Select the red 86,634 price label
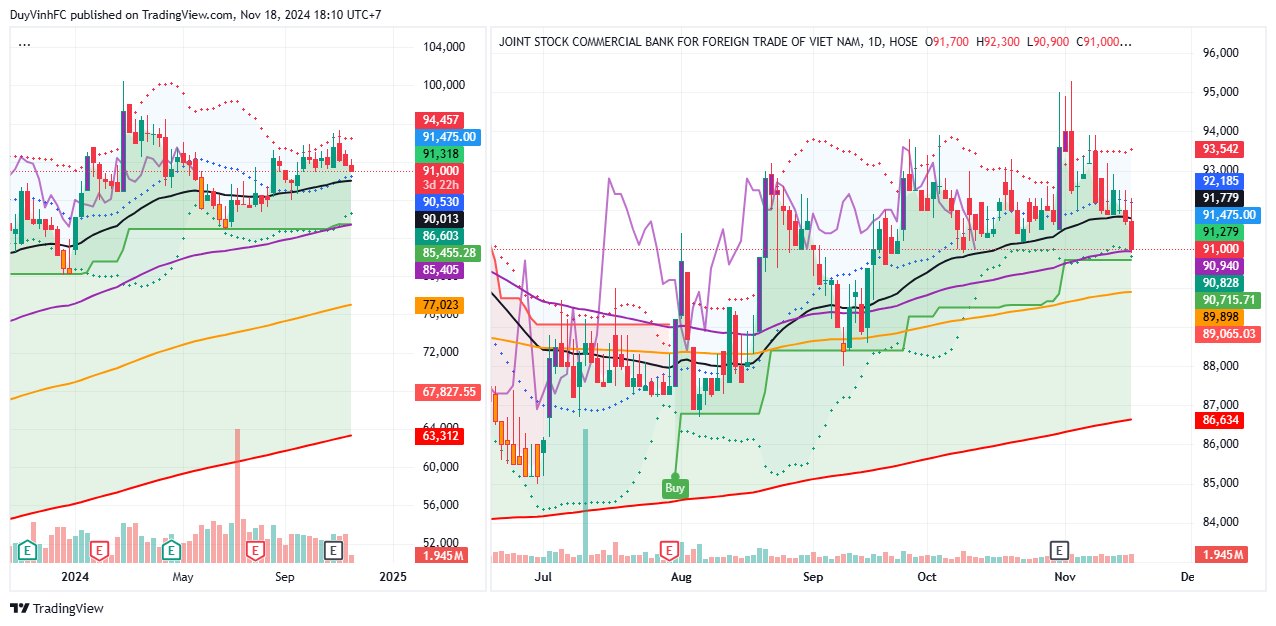Viewport: 1276px width, 626px height. (x=1221, y=420)
